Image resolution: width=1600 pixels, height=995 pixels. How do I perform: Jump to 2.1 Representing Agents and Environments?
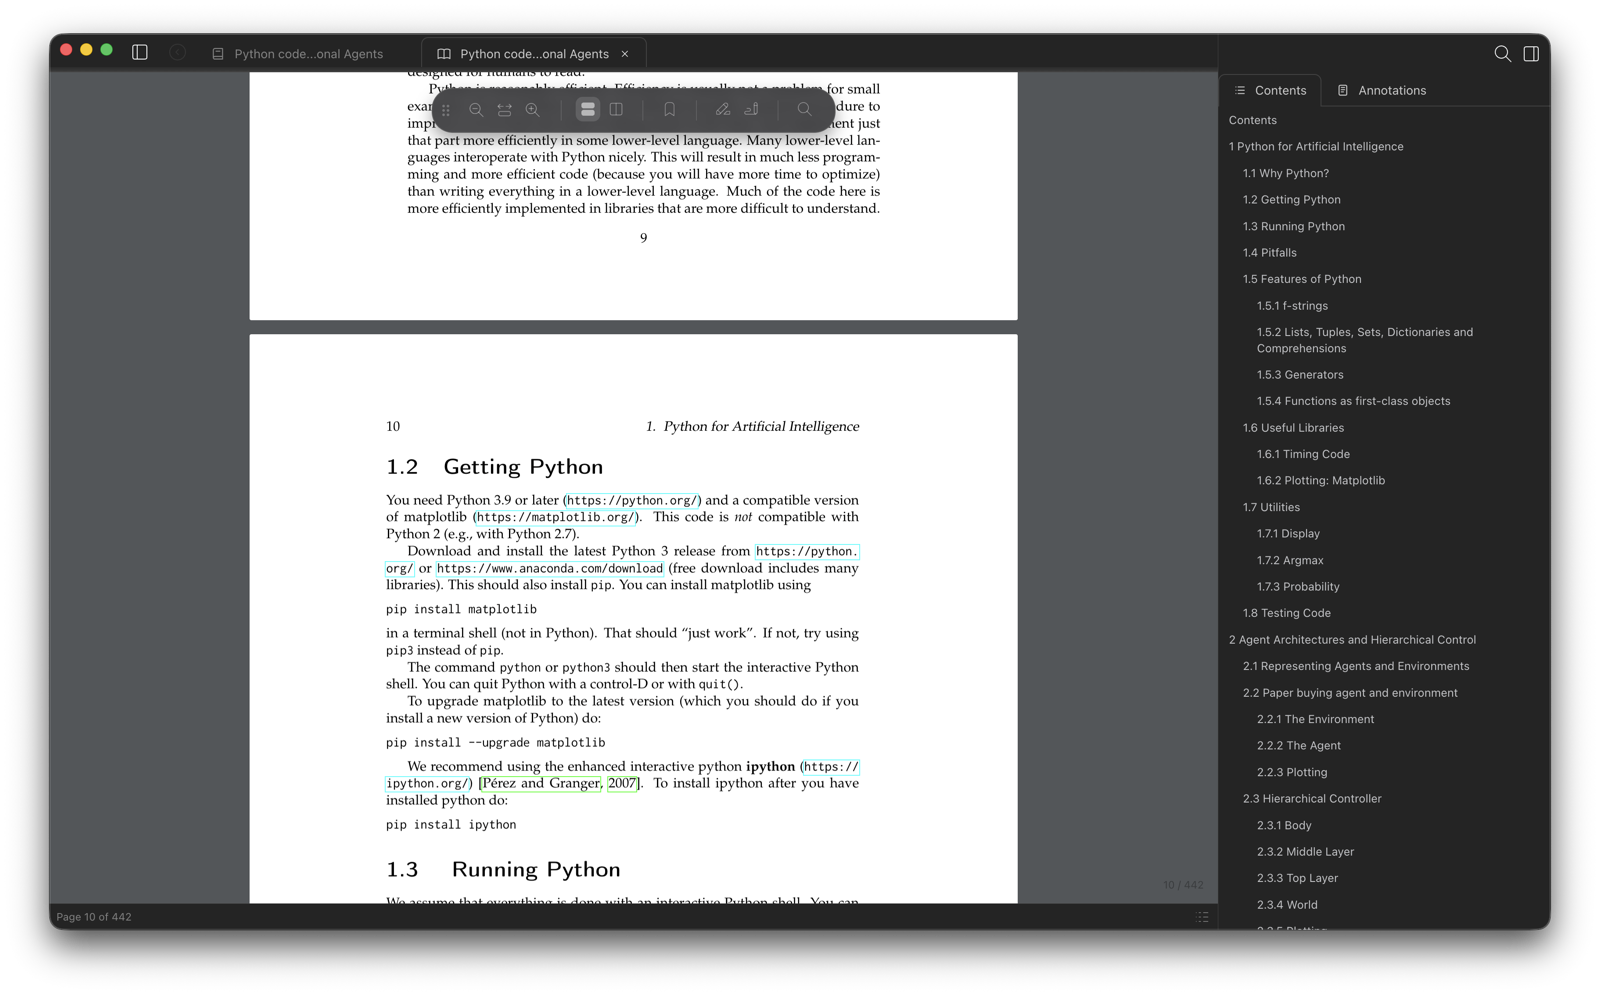[1355, 666]
